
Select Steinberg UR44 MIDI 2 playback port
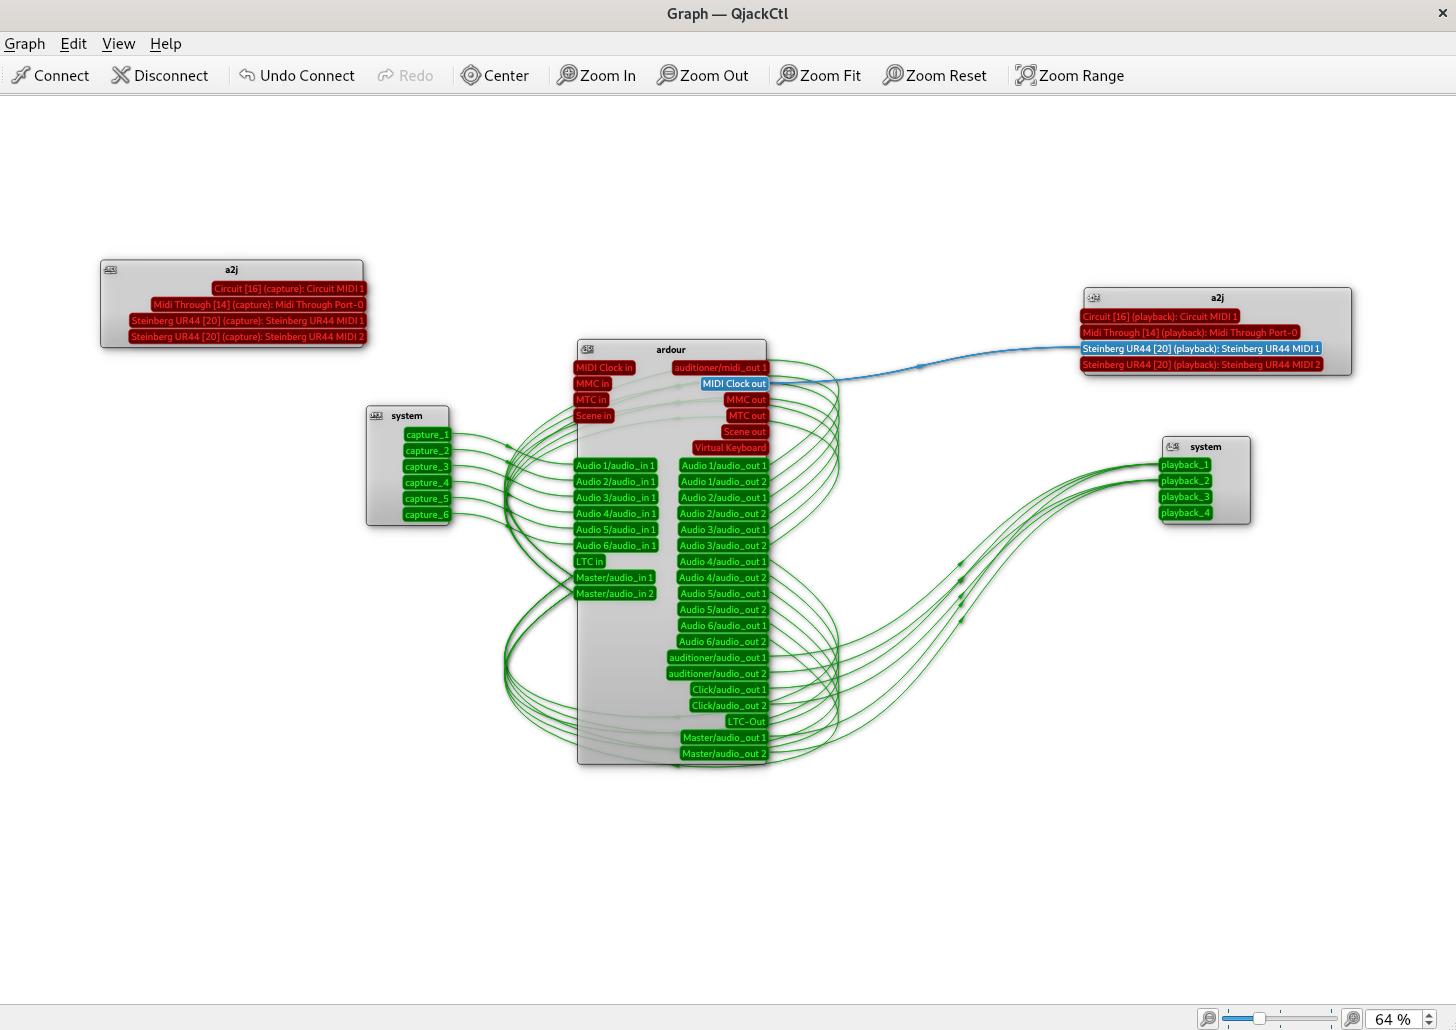[x=1201, y=364]
